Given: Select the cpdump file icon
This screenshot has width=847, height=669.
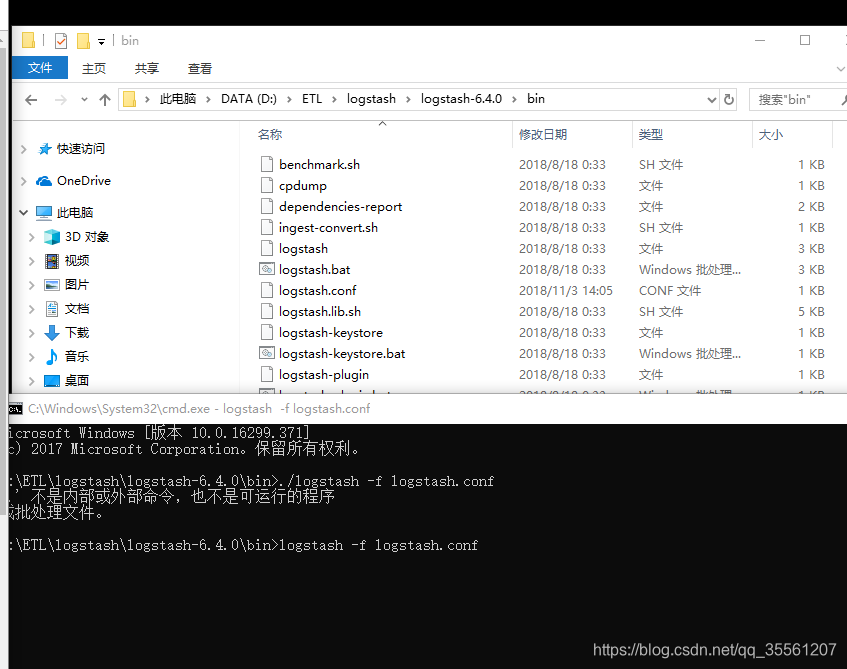Looking at the screenshot, I should pyautogui.click(x=267, y=185).
